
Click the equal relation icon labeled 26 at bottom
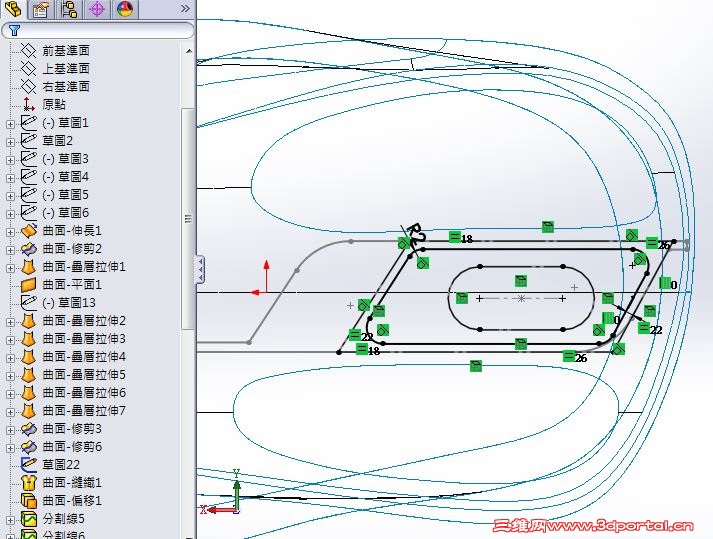569,356
